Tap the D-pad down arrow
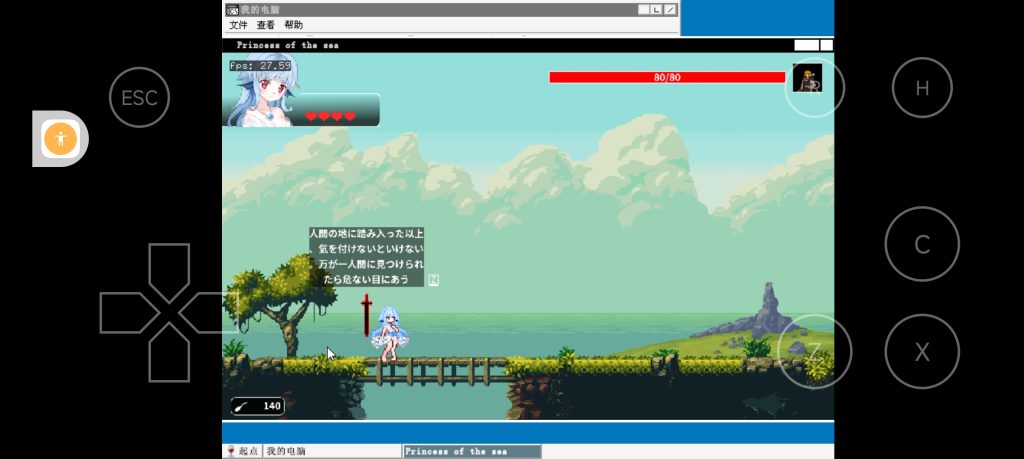This screenshot has width=1024, height=459. click(x=169, y=354)
